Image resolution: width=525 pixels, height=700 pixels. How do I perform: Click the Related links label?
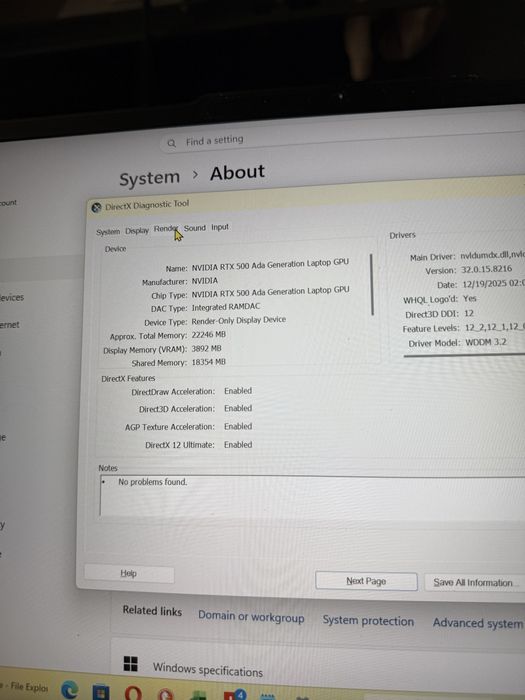[x=152, y=611]
